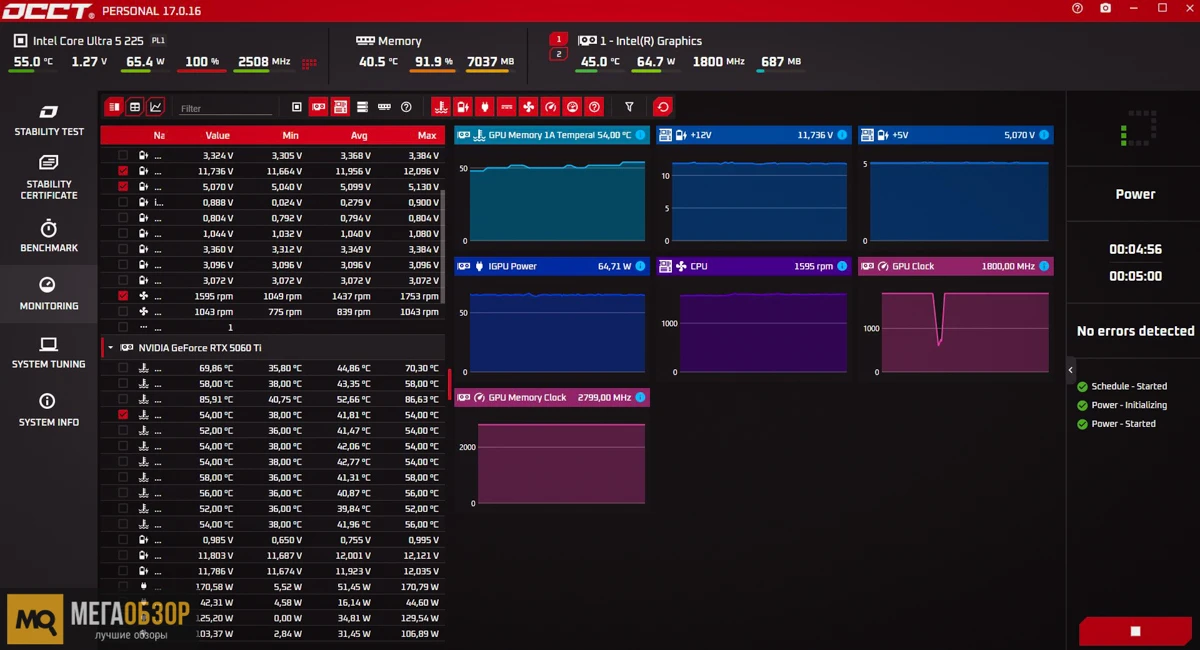Switch to table-and-graphs split view
The width and height of the screenshot is (1200, 650).
click(114, 107)
